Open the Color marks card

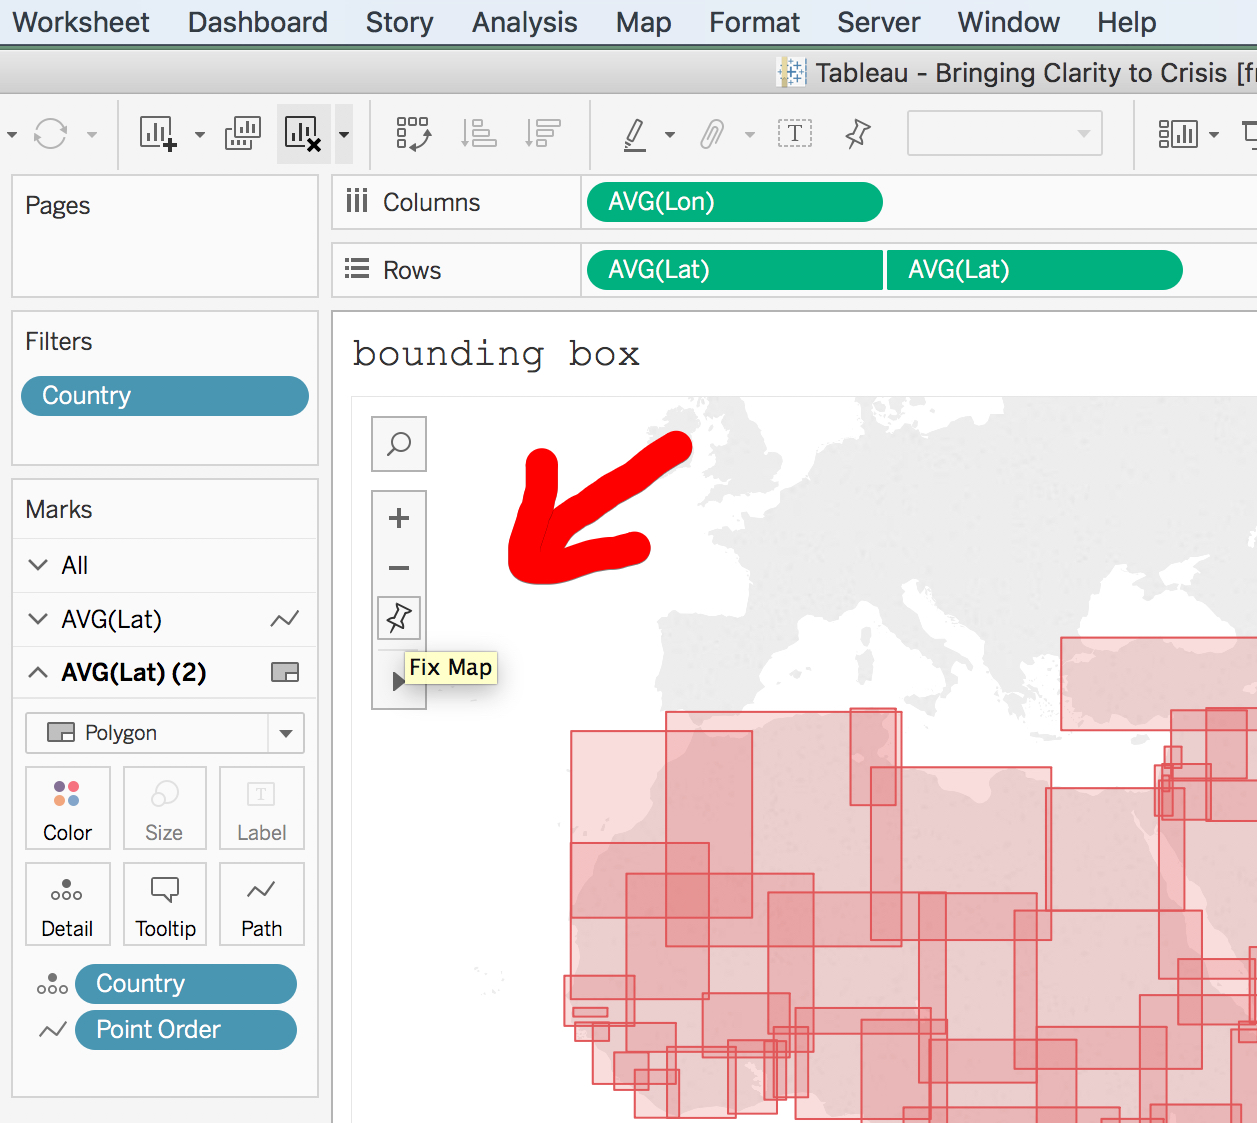[67, 808]
